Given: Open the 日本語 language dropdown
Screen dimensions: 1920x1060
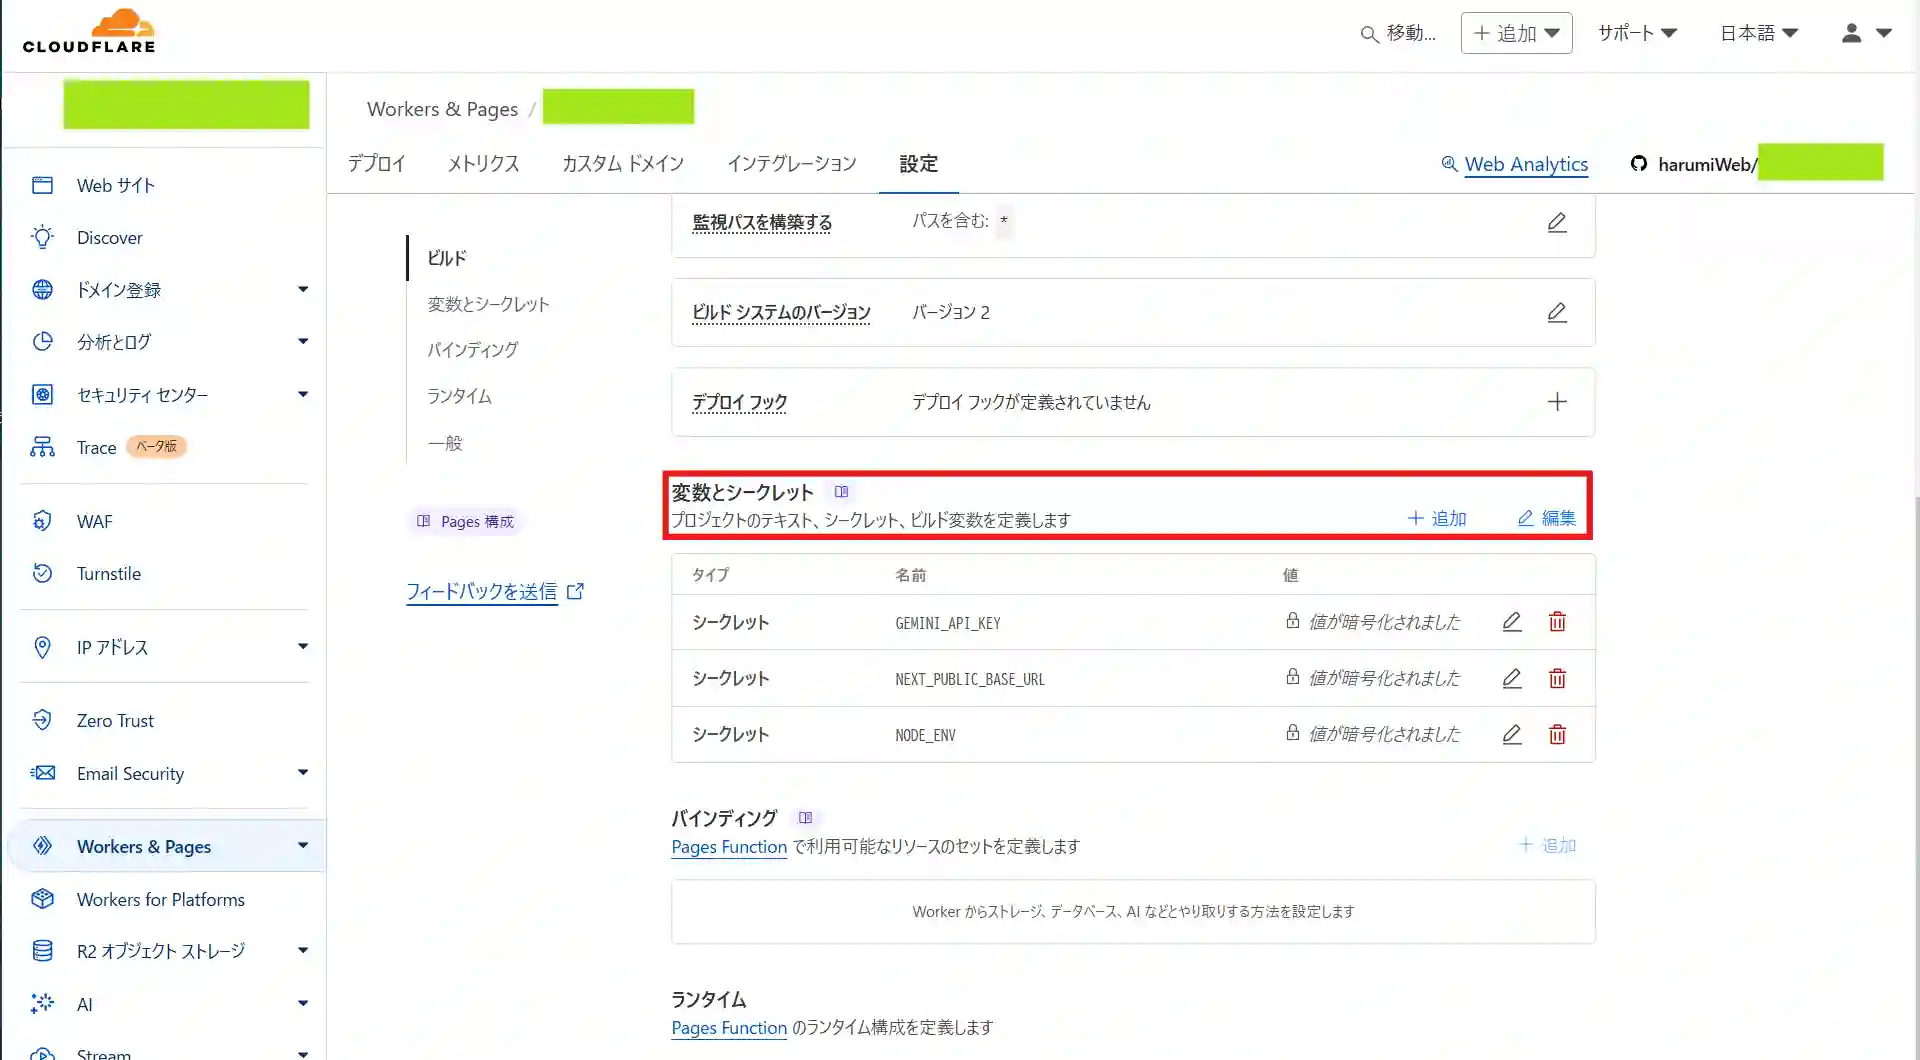Looking at the screenshot, I should (1759, 33).
